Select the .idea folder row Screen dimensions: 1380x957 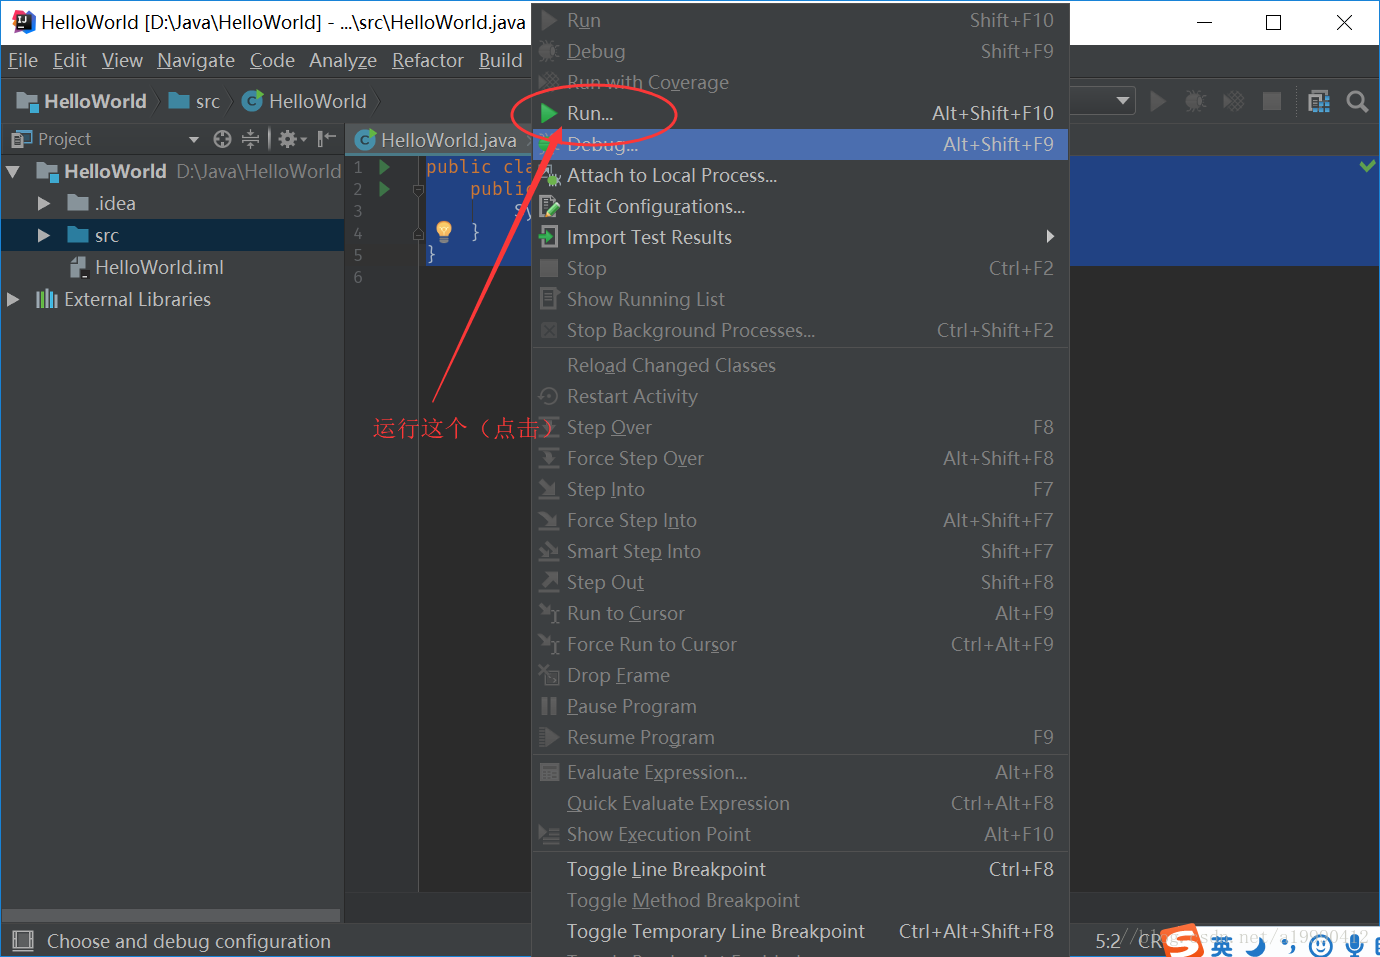pos(172,203)
